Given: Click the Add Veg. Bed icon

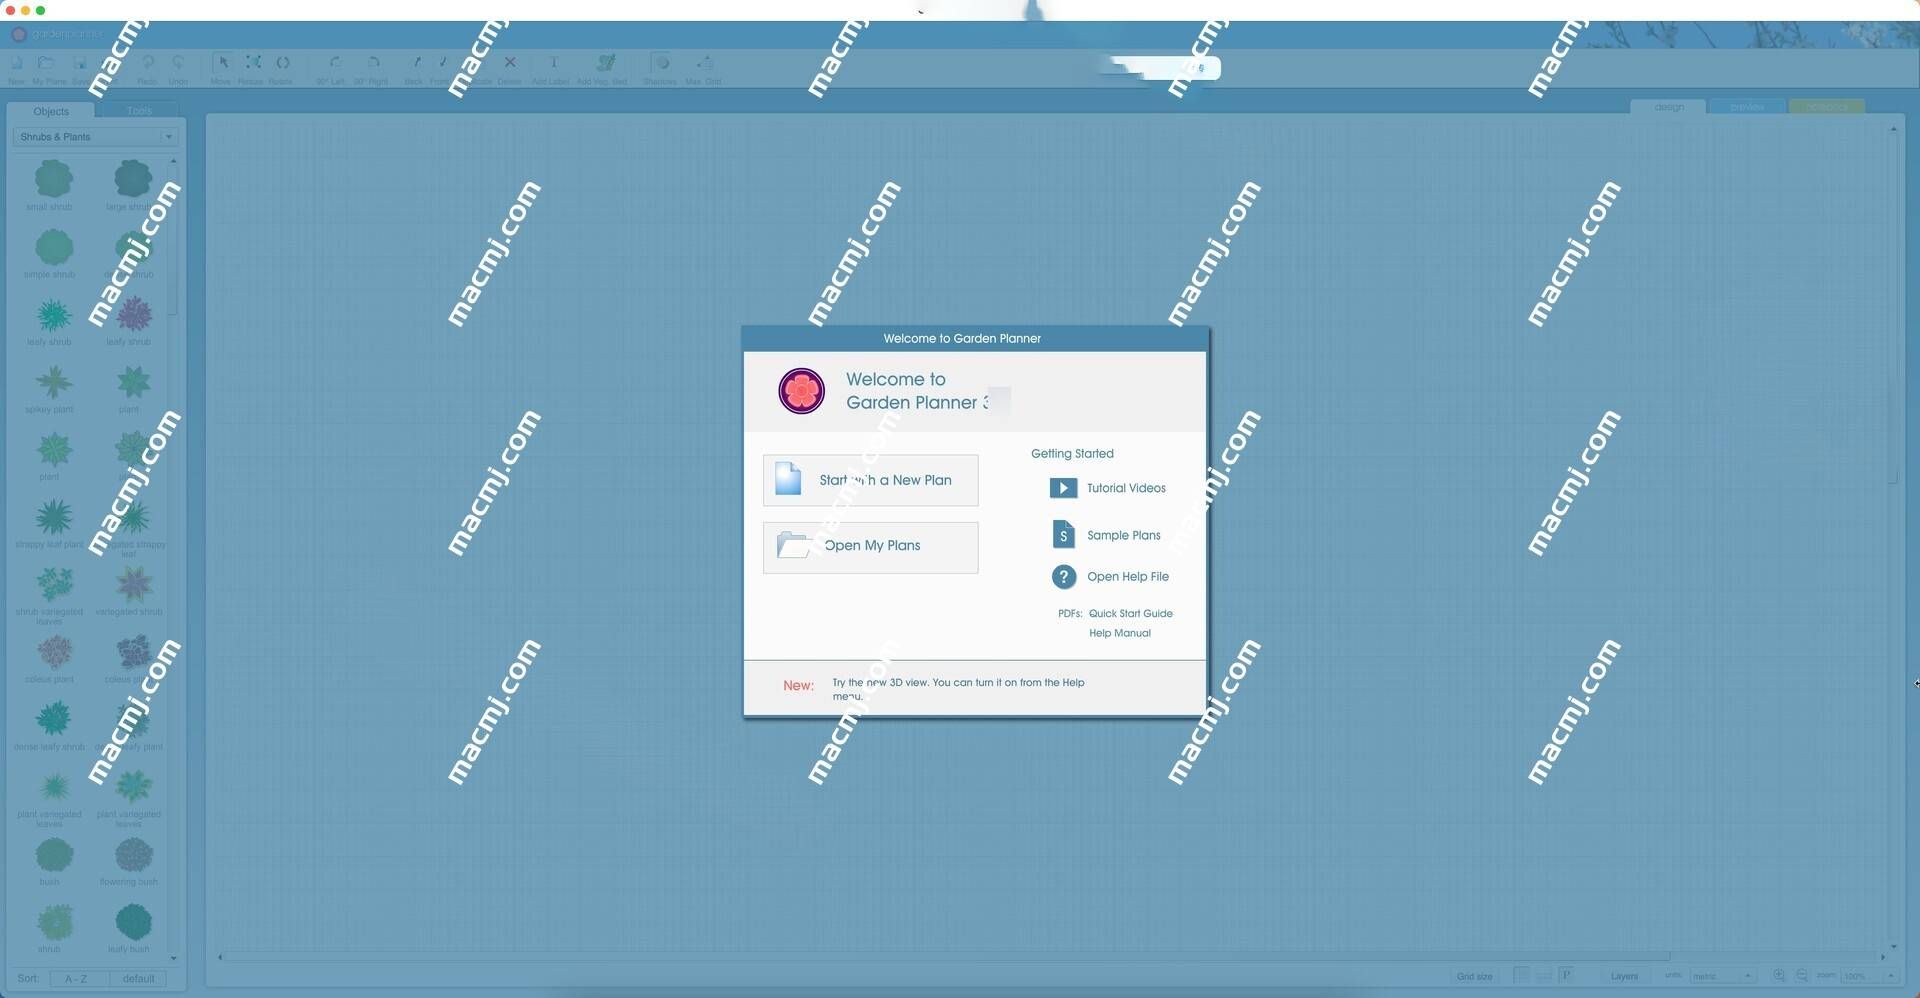Looking at the screenshot, I should point(606,63).
